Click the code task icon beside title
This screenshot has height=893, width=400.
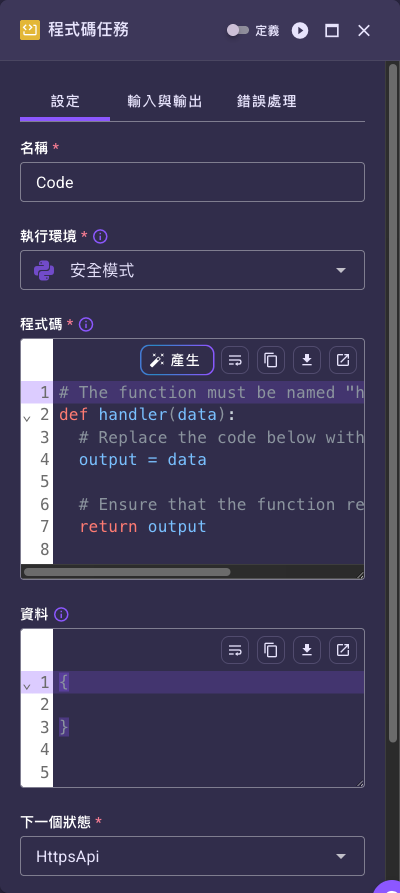click(30, 30)
